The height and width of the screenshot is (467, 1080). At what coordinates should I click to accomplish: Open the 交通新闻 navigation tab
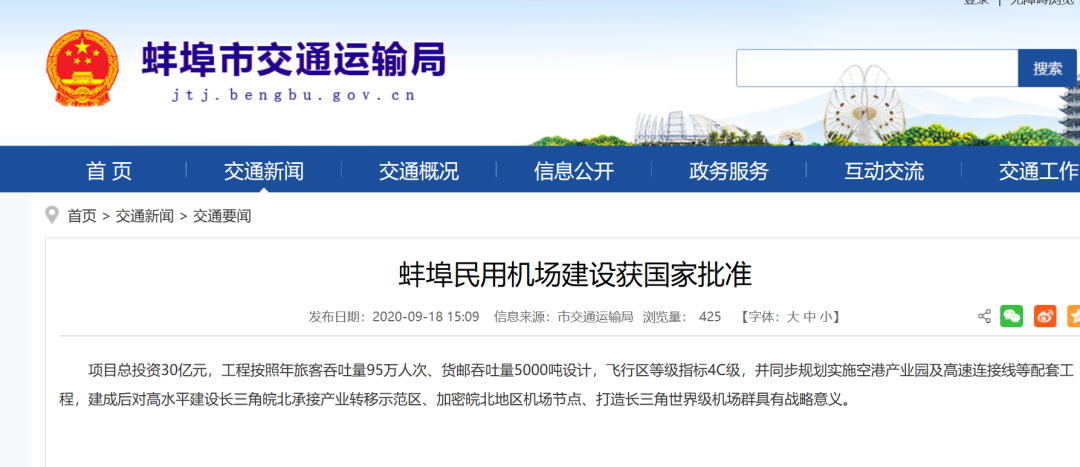point(264,171)
